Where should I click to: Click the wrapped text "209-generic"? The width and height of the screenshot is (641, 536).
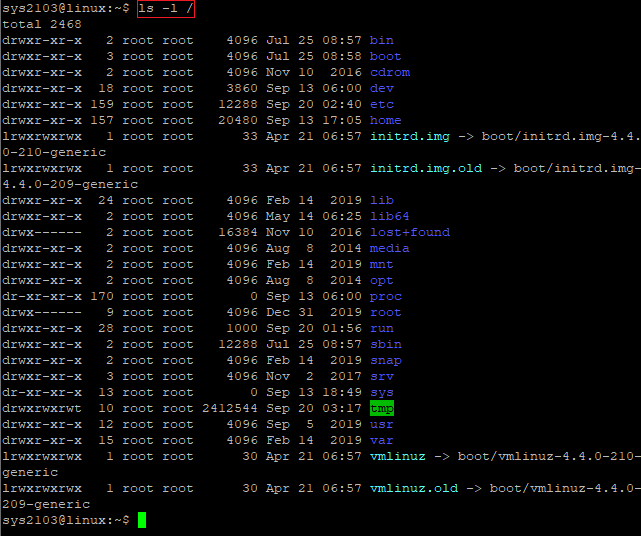click(46, 504)
